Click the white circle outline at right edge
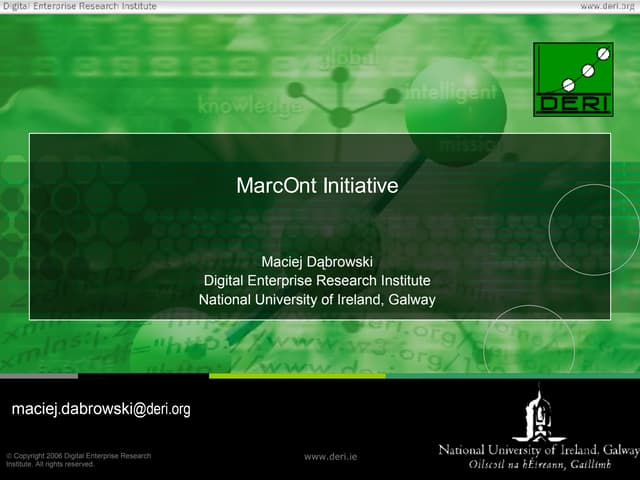Image resolution: width=640 pixels, height=480 pixels. click(596, 229)
